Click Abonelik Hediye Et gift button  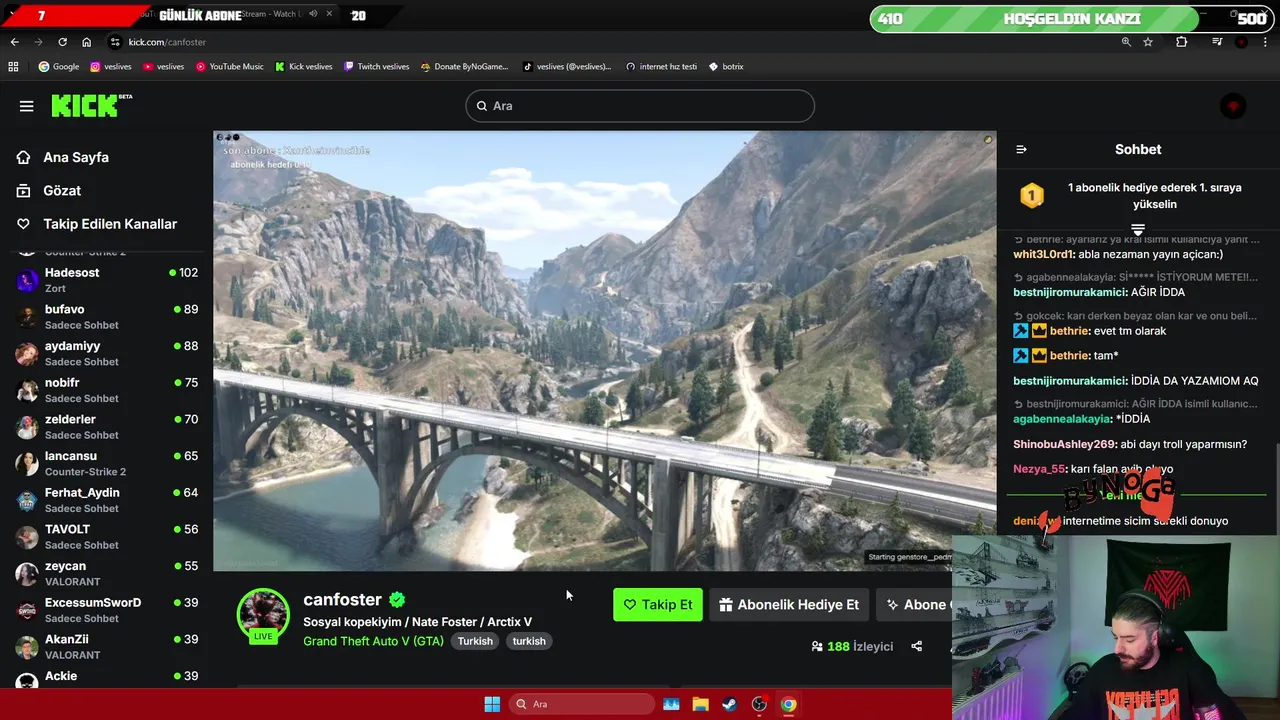[789, 605]
